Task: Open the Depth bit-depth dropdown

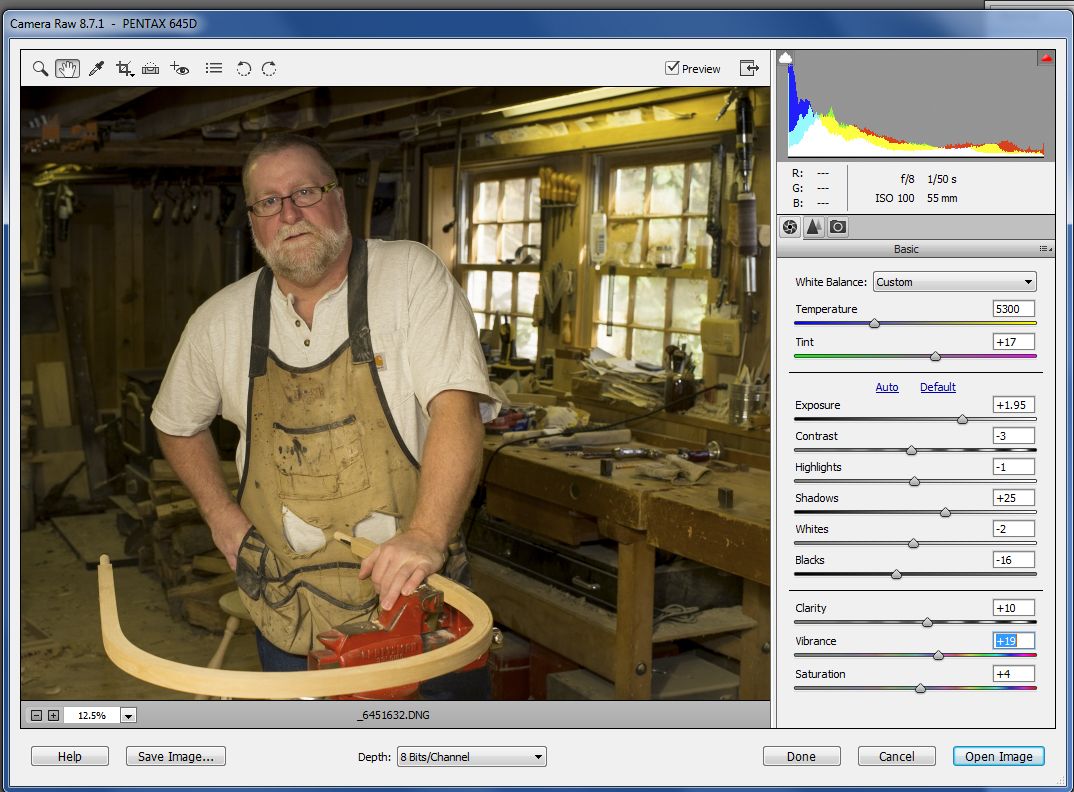Action: click(x=471, y=756)
